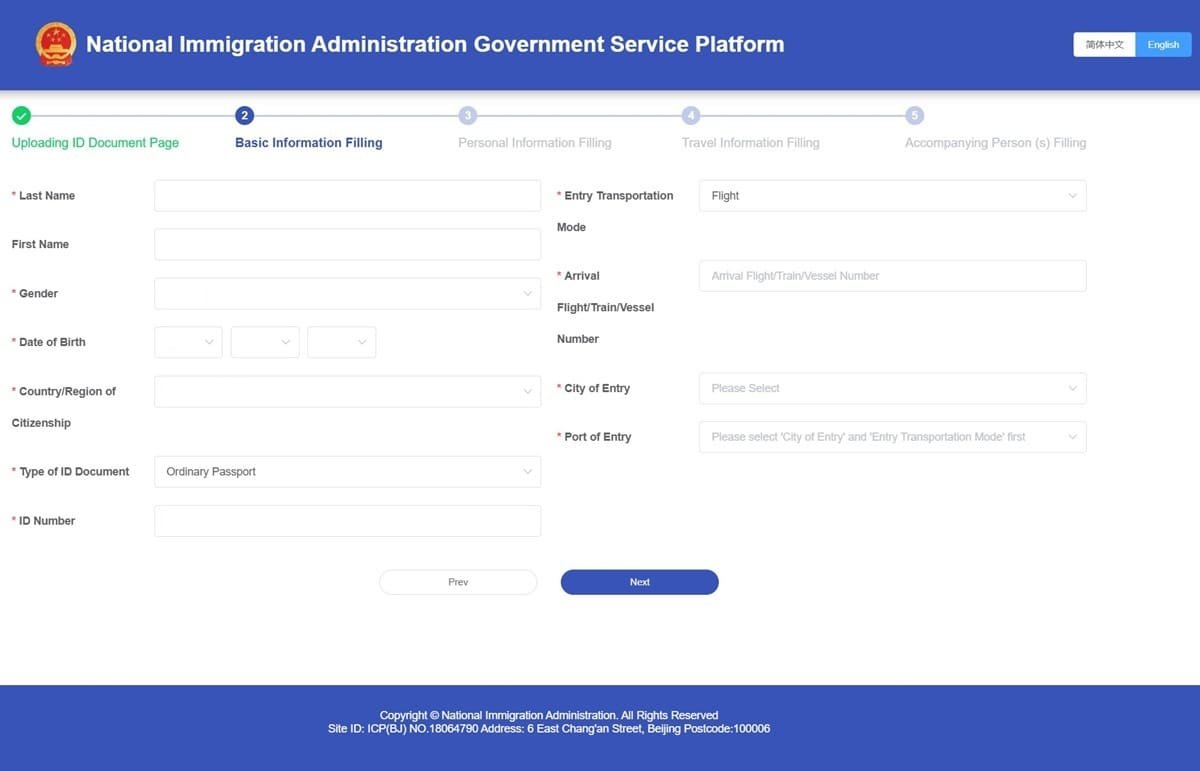Click step 4 Travel Information Filling circle

690,115
